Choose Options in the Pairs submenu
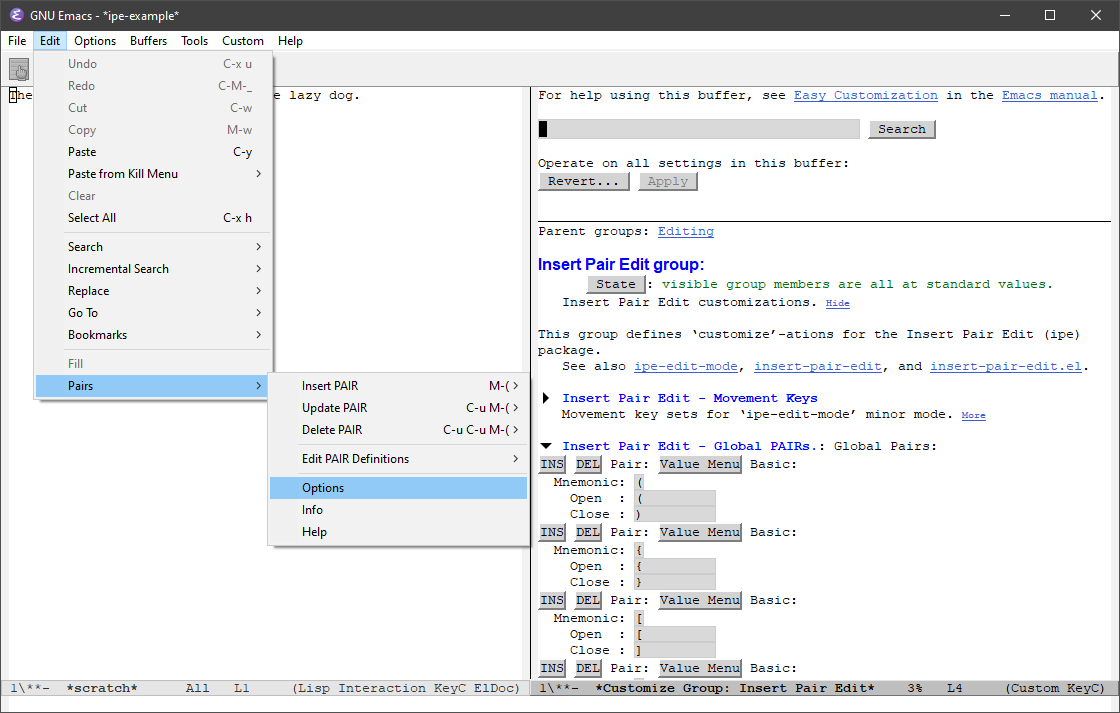1120x713 pixels. (399, 488)
